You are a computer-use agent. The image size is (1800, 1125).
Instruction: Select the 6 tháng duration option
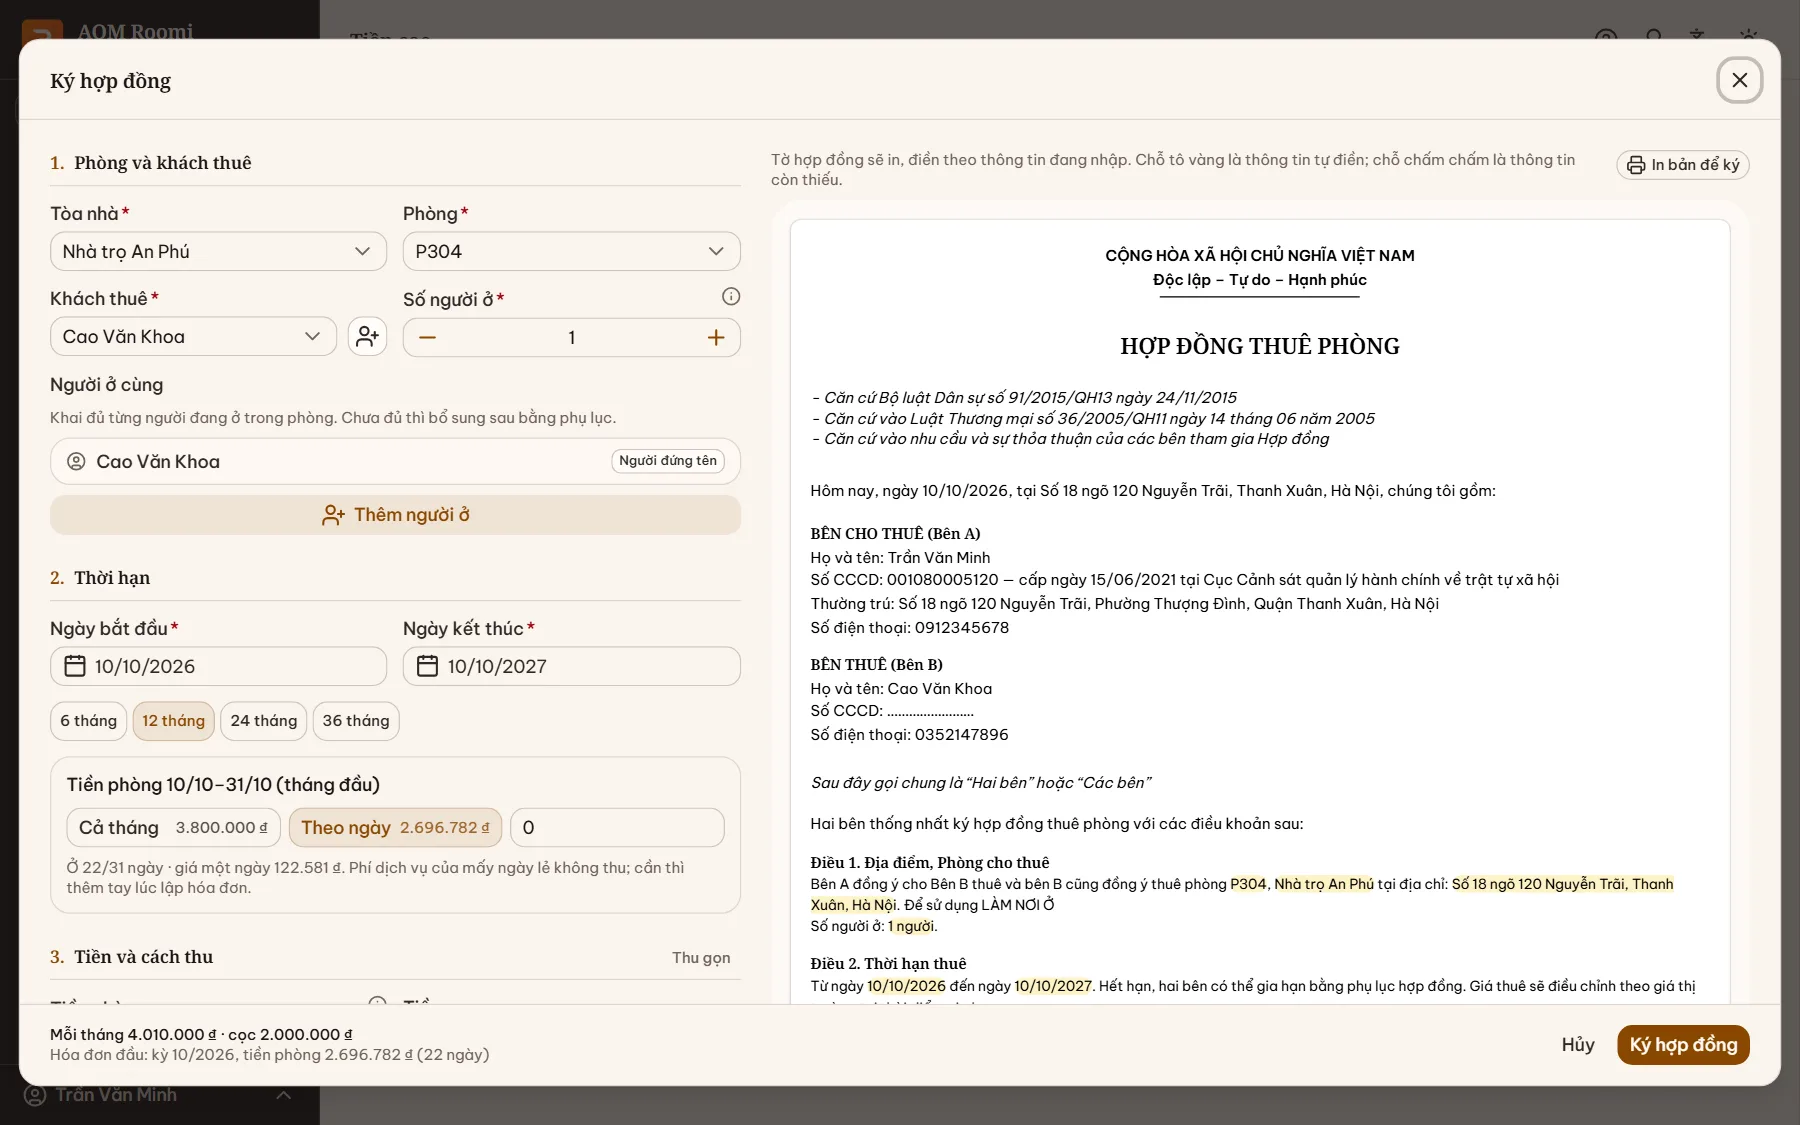click(88, 721)
